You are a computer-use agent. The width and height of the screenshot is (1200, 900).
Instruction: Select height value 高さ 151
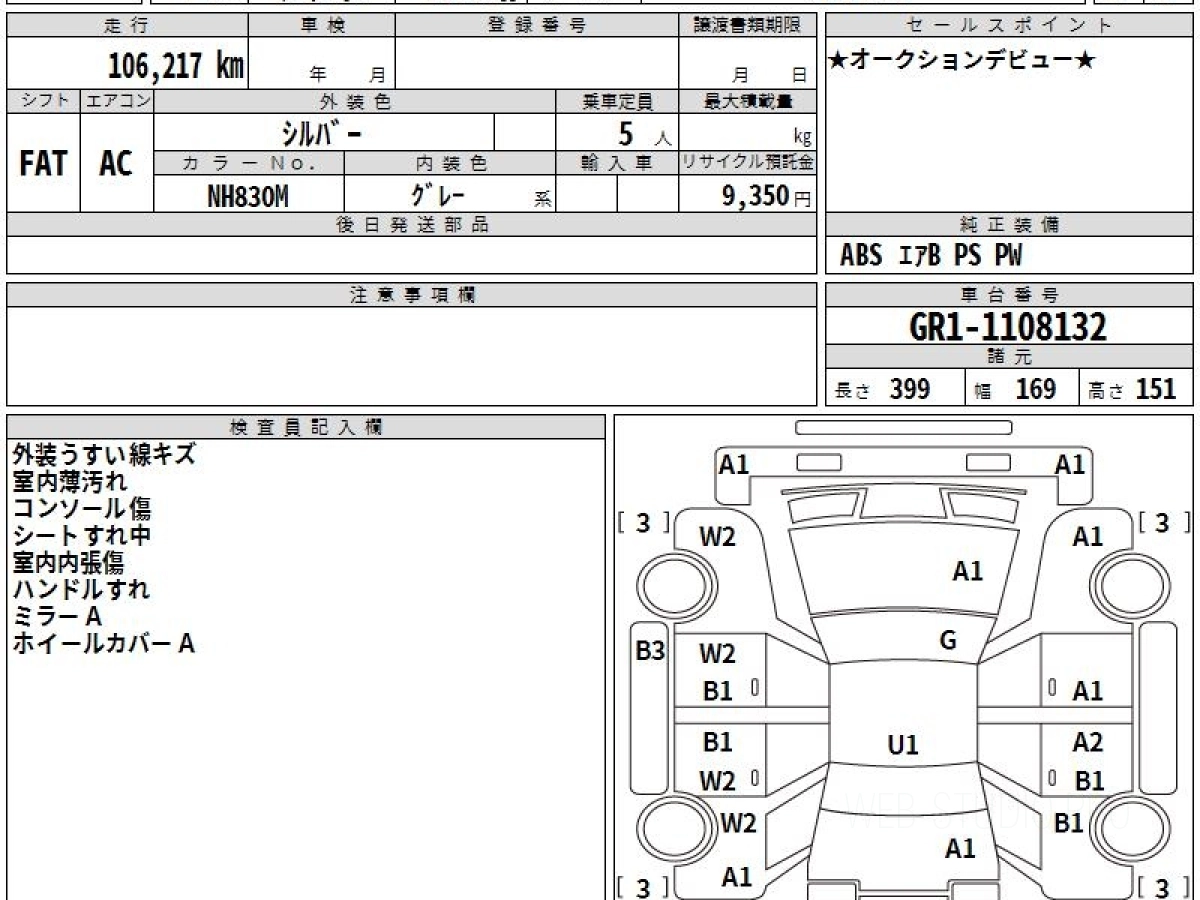coord(1133,389)
